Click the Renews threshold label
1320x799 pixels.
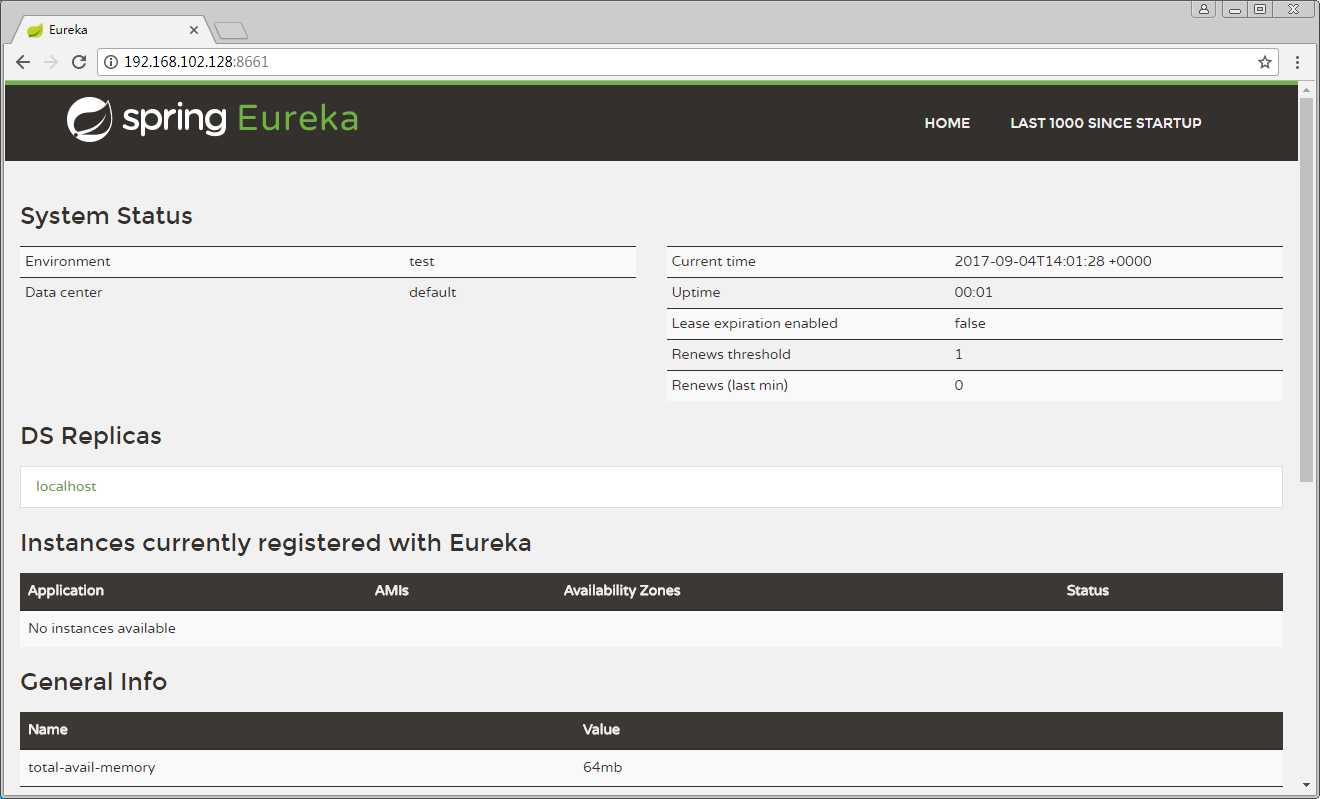pyautogui.click(x=731, y=354)
